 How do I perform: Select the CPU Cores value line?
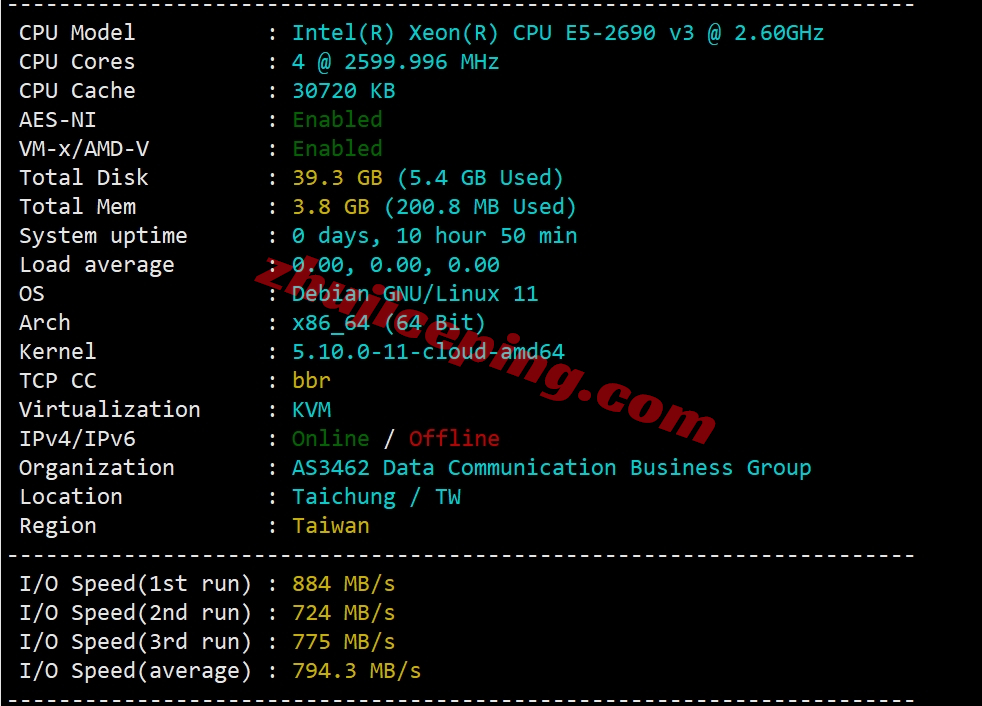tap(396, 61)
